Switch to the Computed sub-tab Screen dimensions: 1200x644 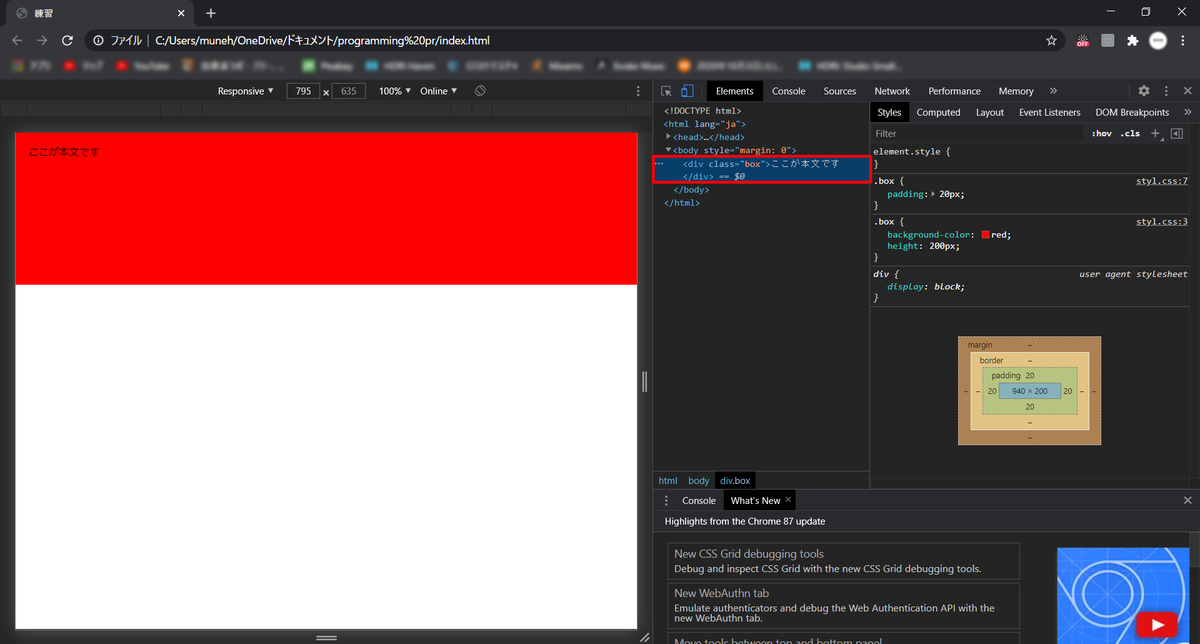[938, 112]
